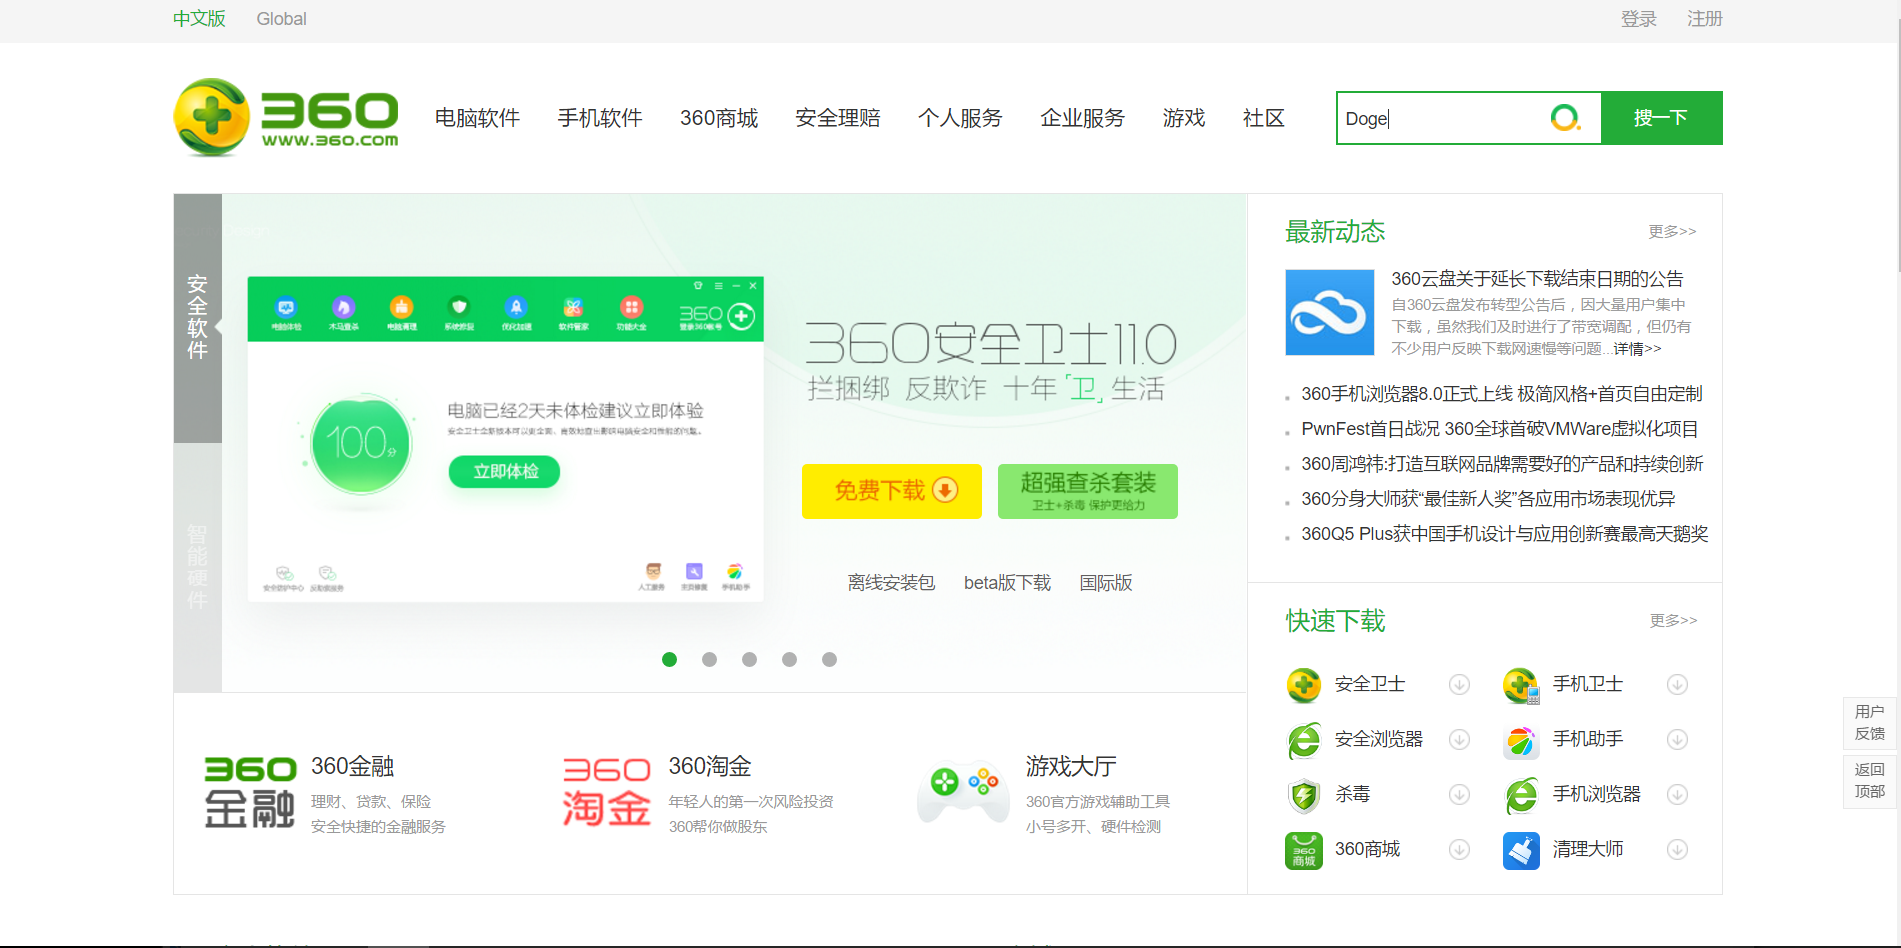Viewport: 1901px width, 948px height.
Task: Expand more news via 最新动态 更多>>
Action: click(1672, 232)
